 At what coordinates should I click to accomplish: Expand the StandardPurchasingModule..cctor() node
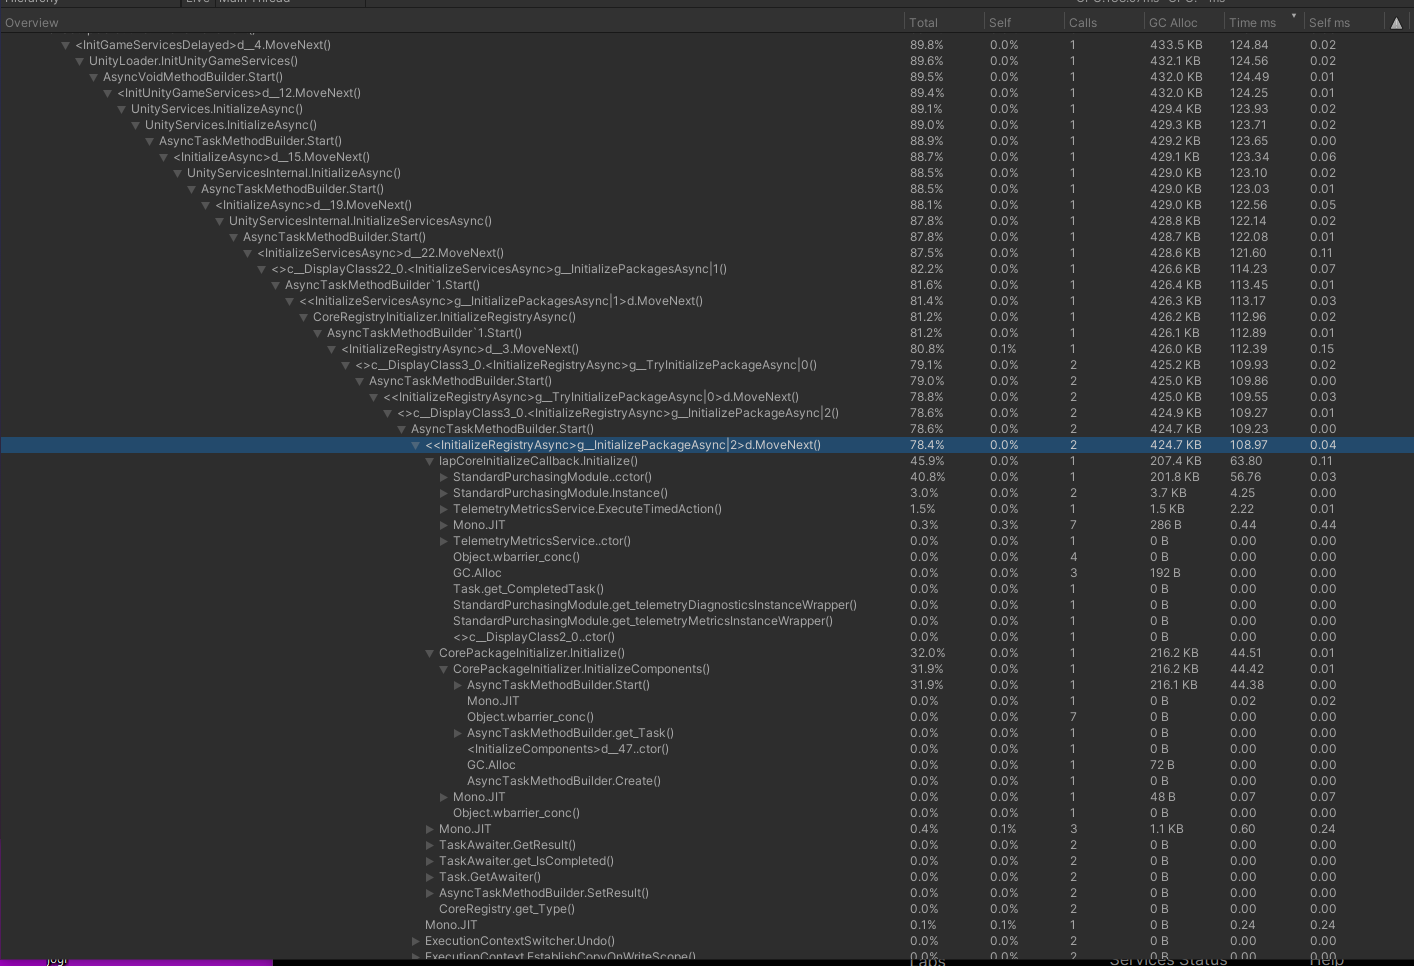444,477
